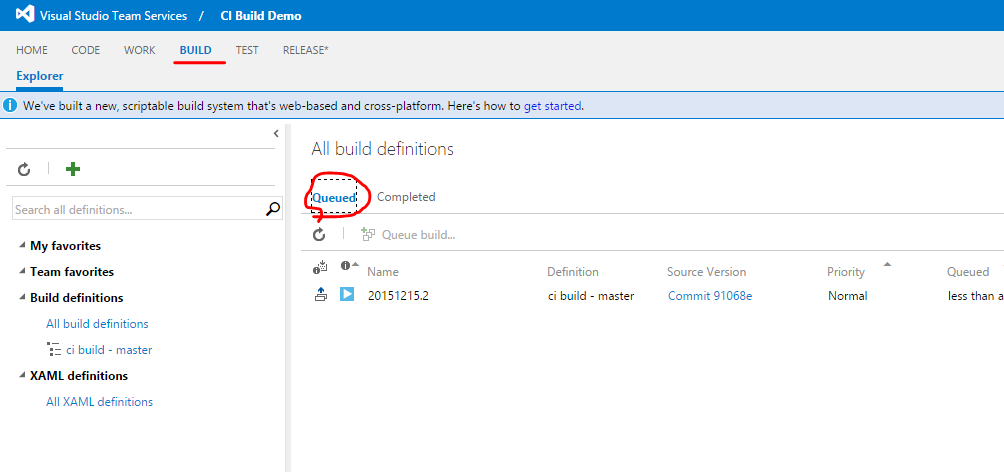Viewport: 1004px width, 472px height.
Task: Sort by the Name column header
Action: (x=383, y=272)
